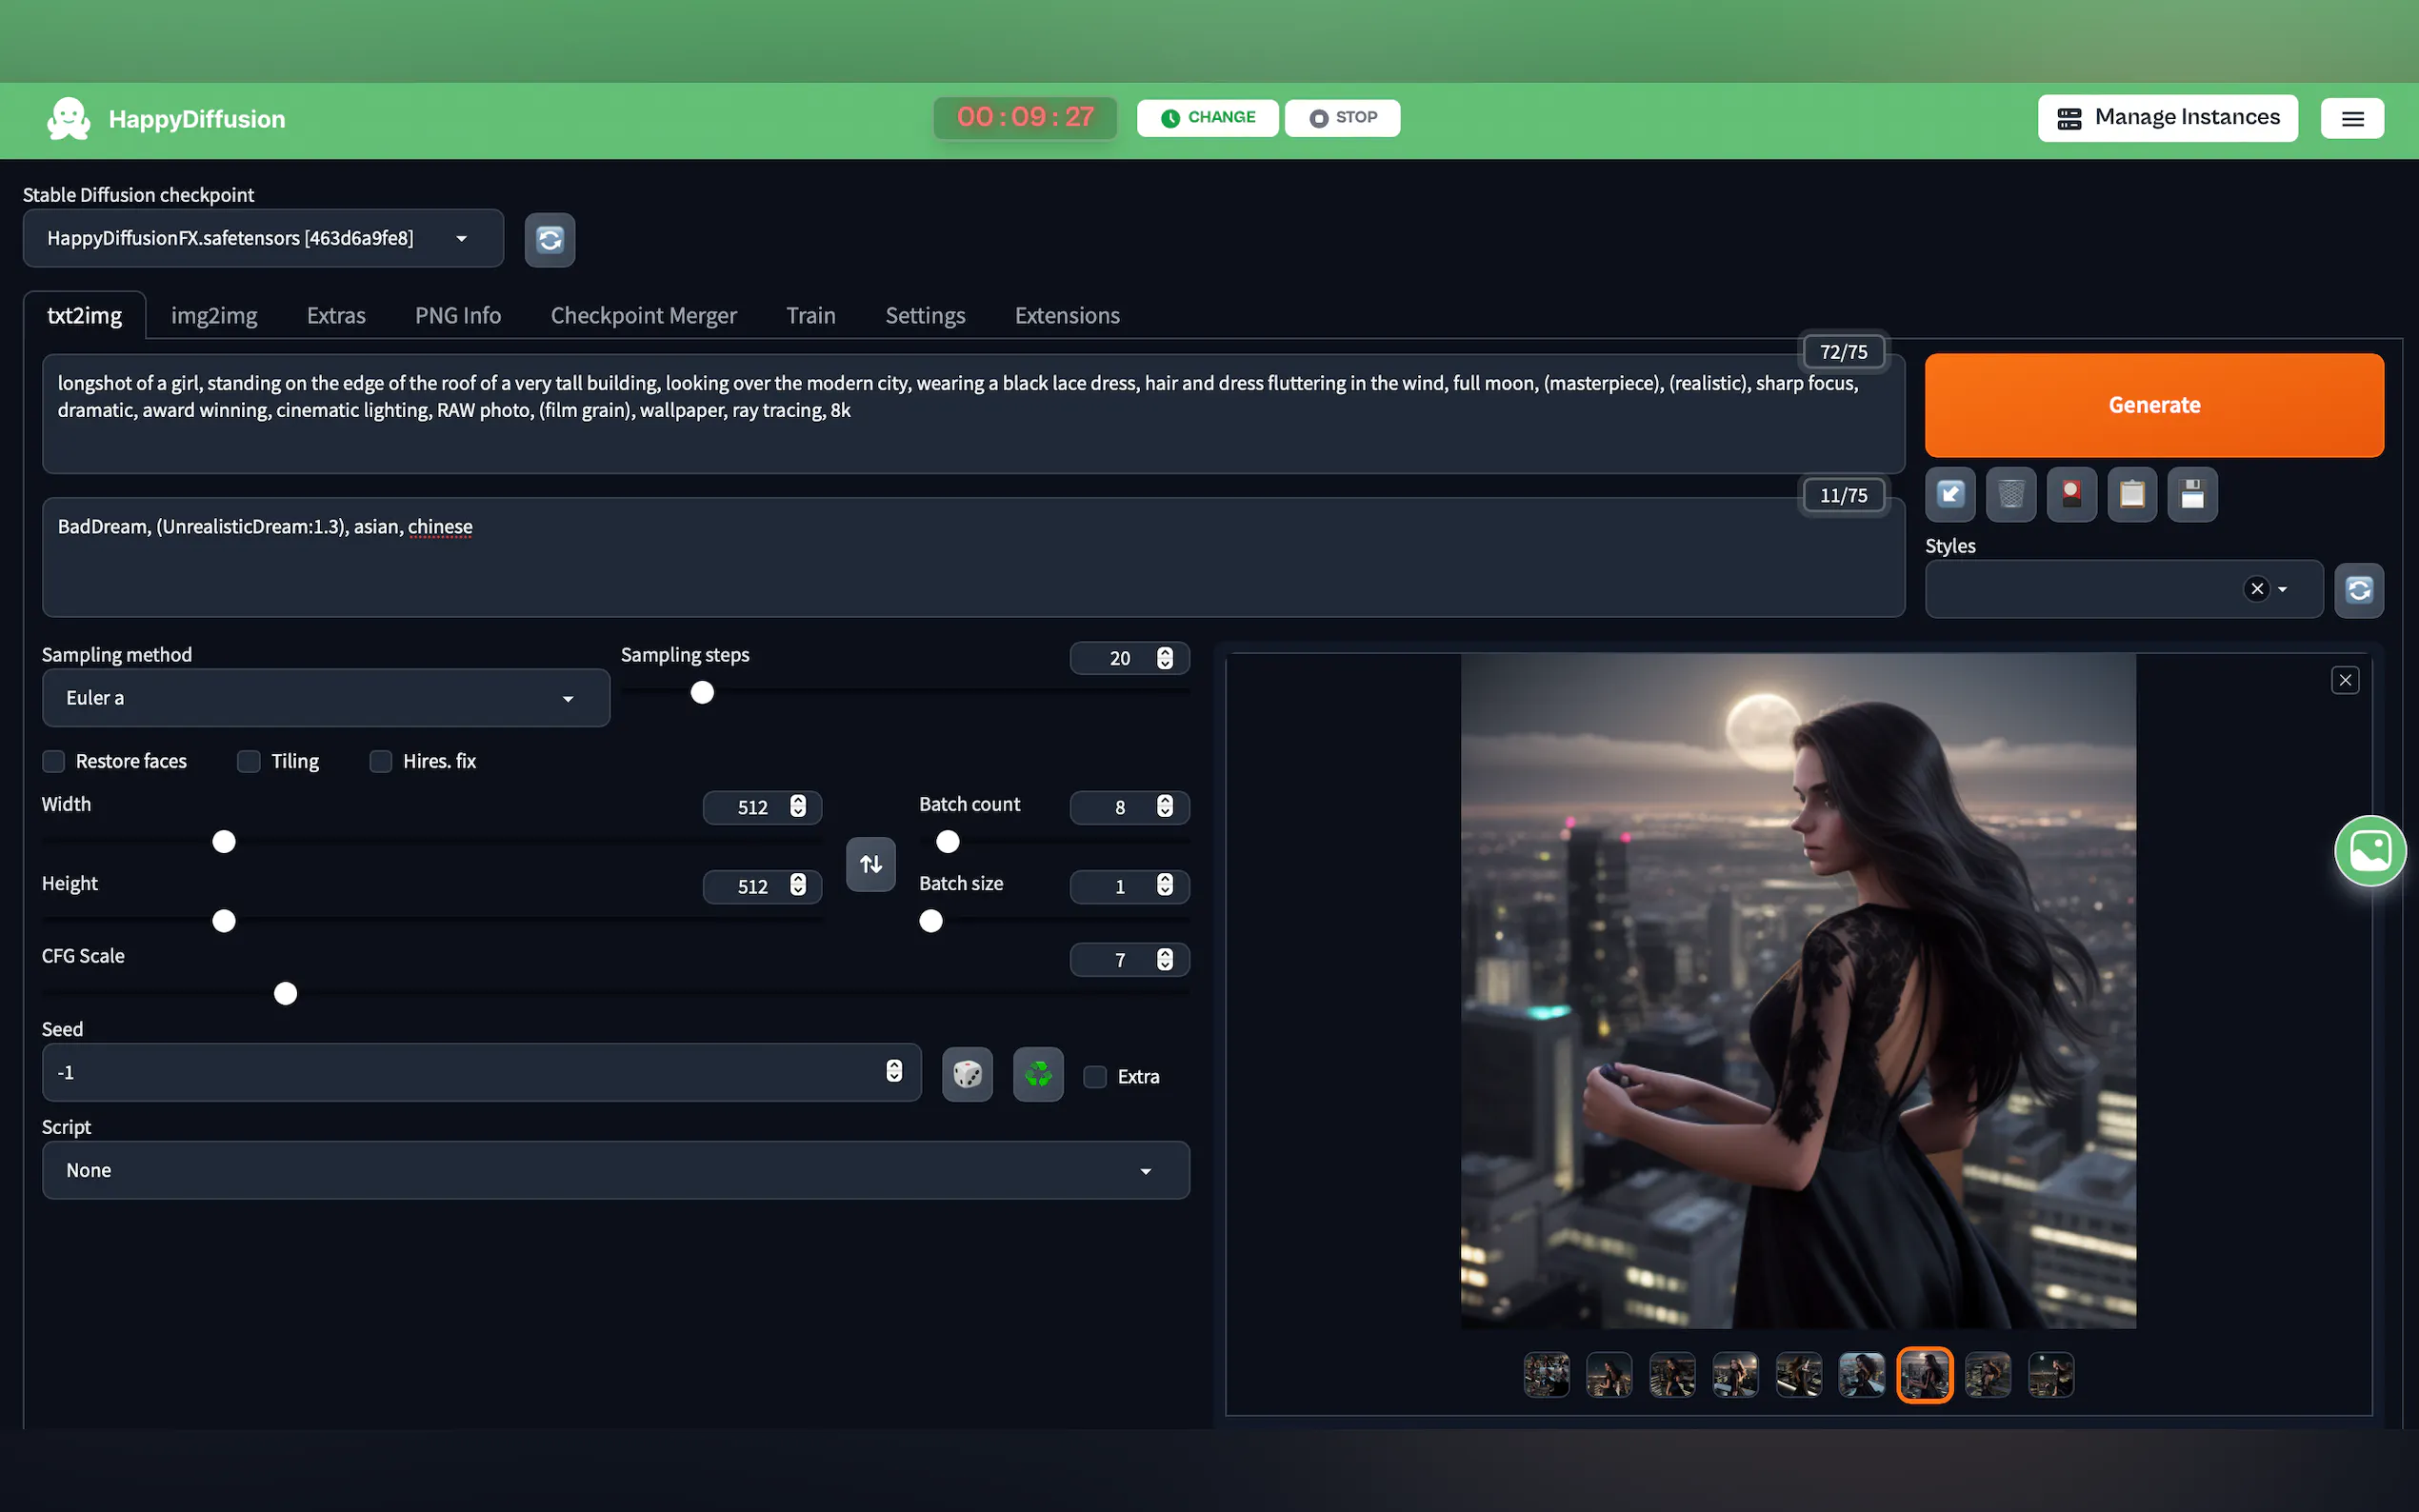Toggle the Tiling checkbox
The image size is (2419, 1512).
[x=249, y=761]
